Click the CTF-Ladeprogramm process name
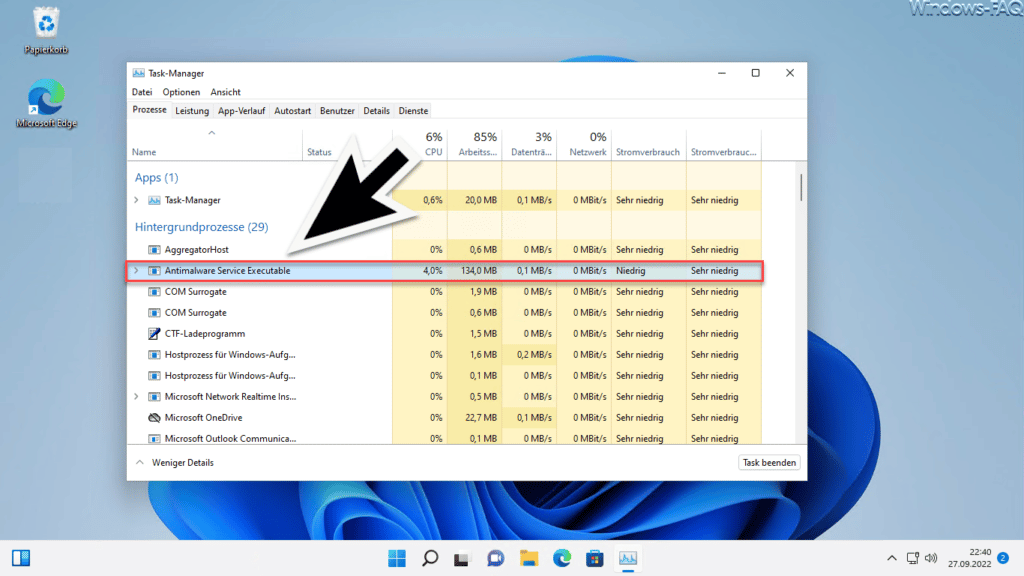 [x=205, y=334]
